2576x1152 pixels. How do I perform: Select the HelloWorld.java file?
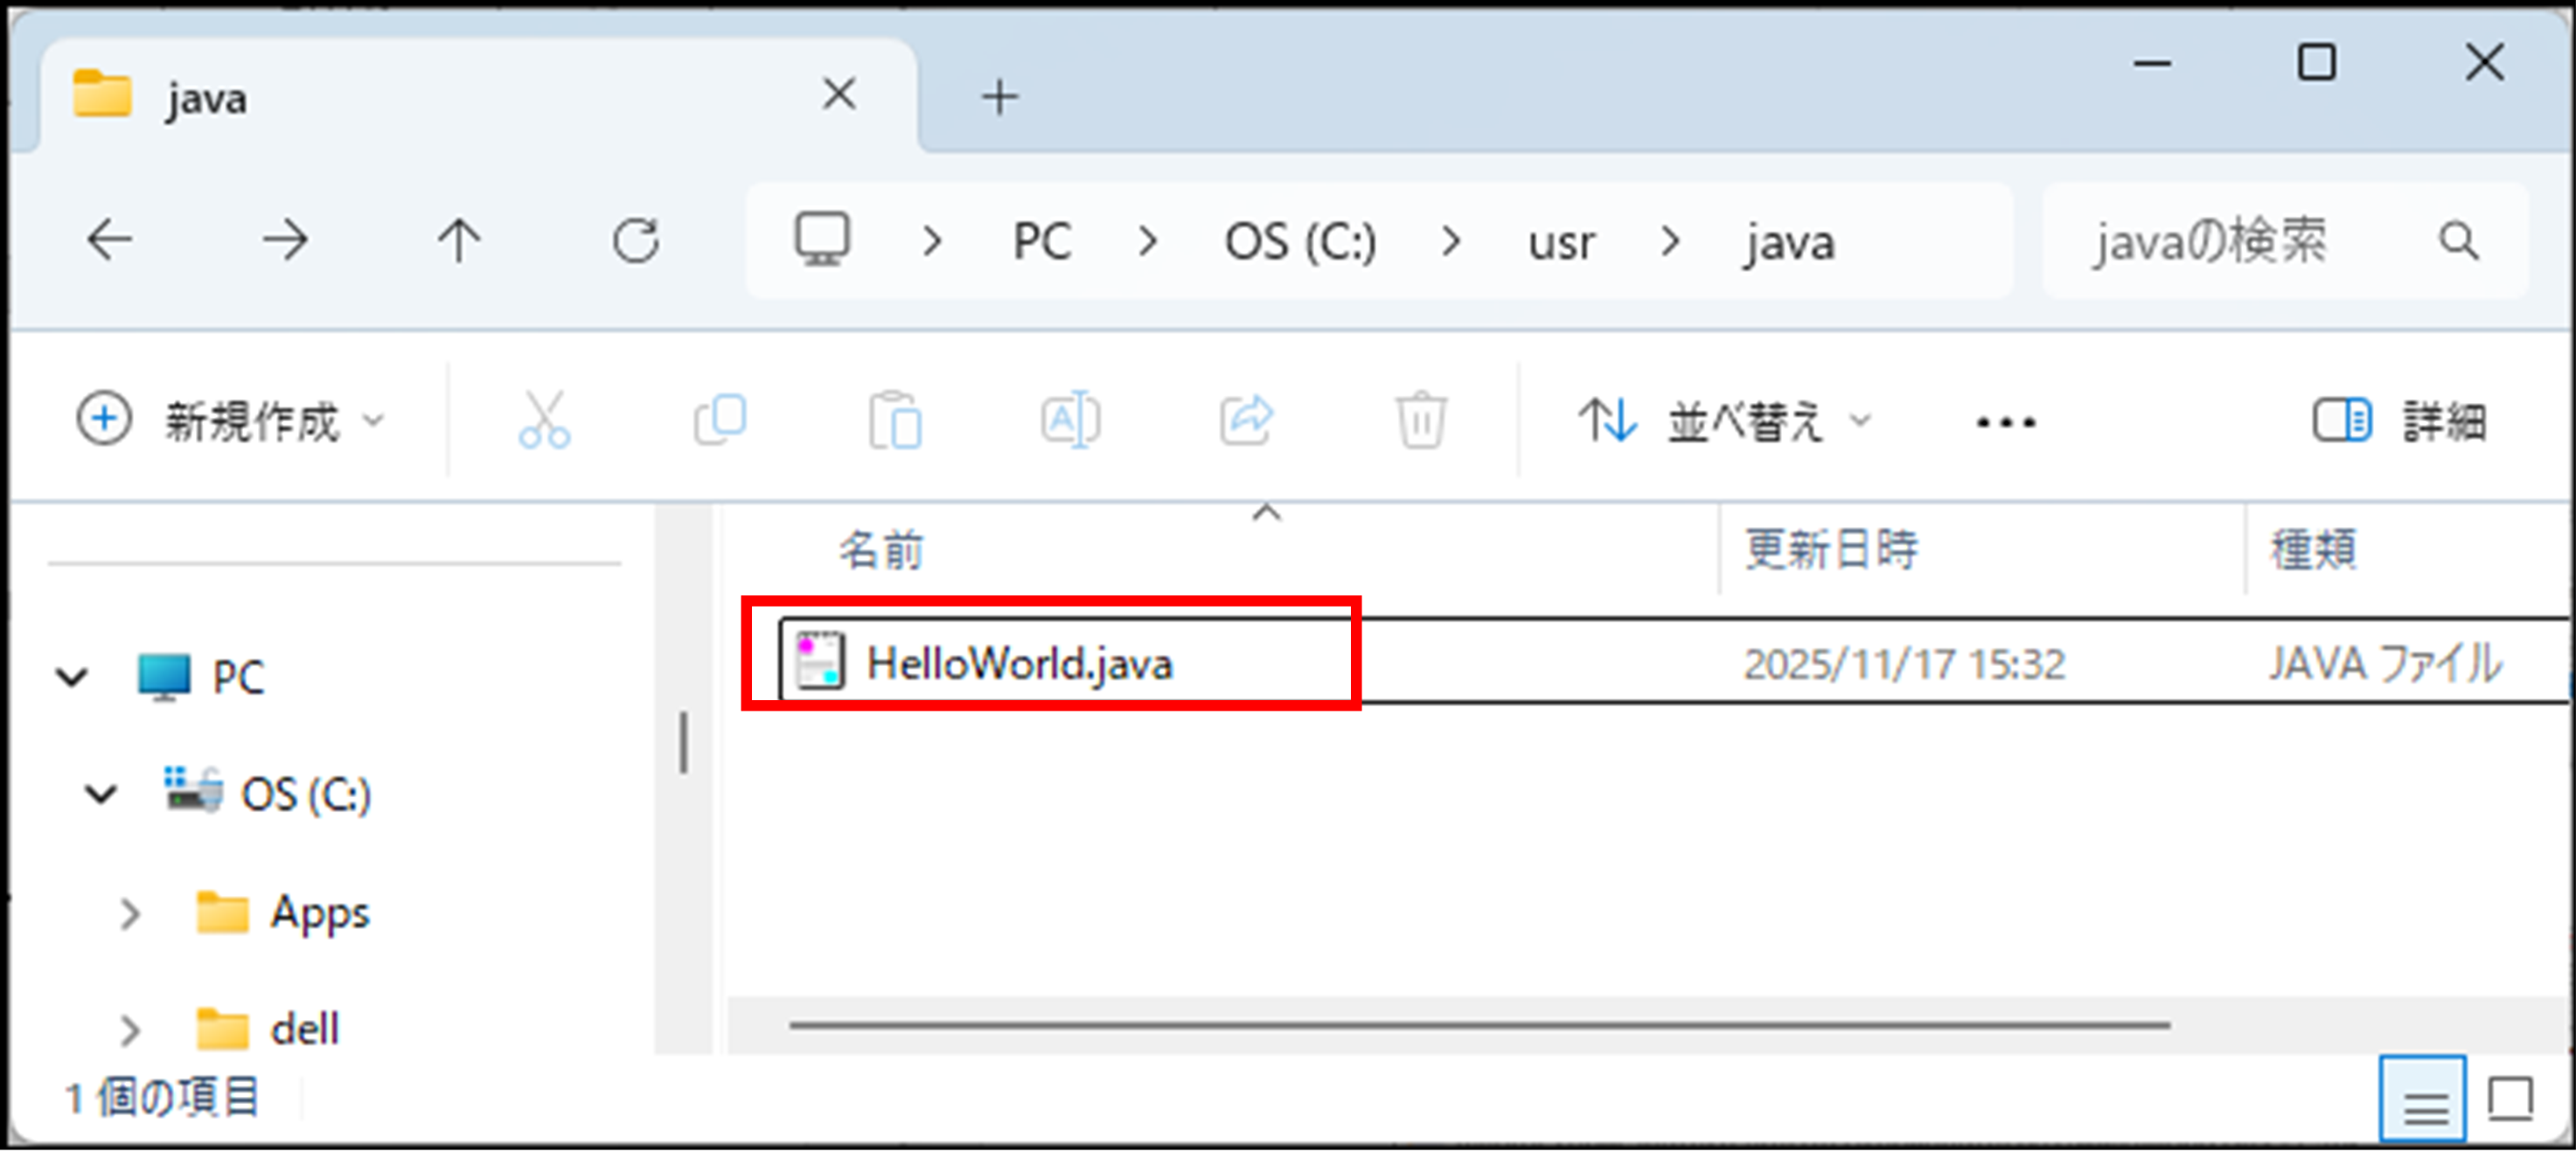pyautogui.click(x=1018, y=663)
